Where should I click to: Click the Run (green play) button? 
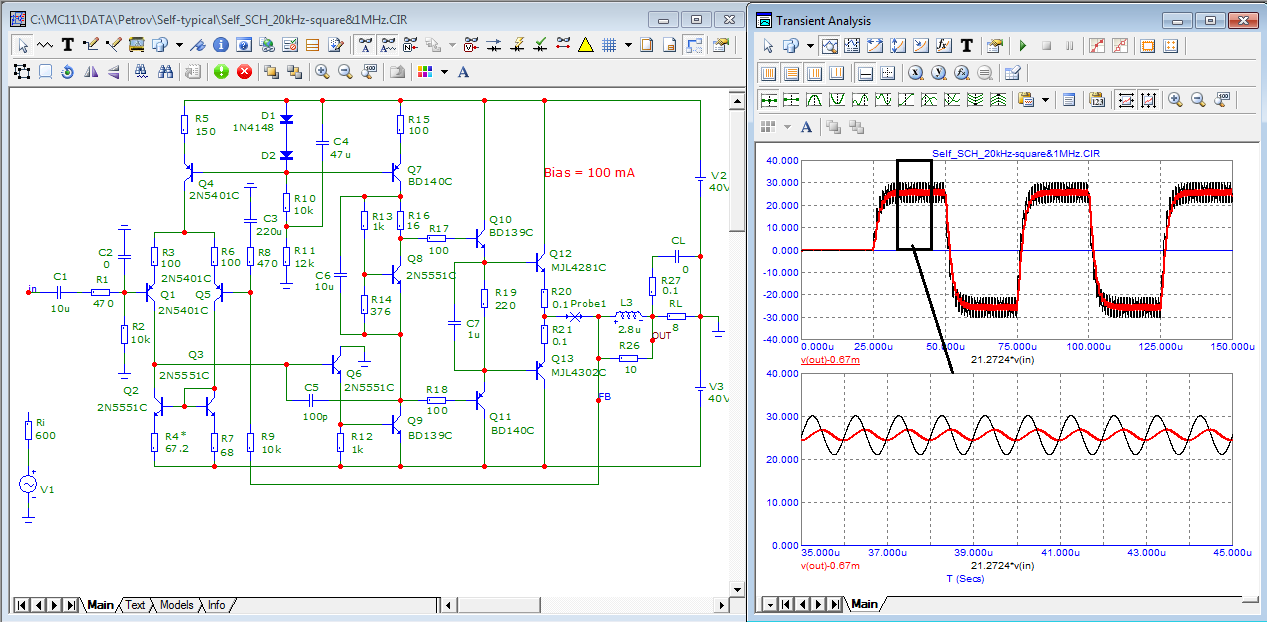coord(1022,45)
